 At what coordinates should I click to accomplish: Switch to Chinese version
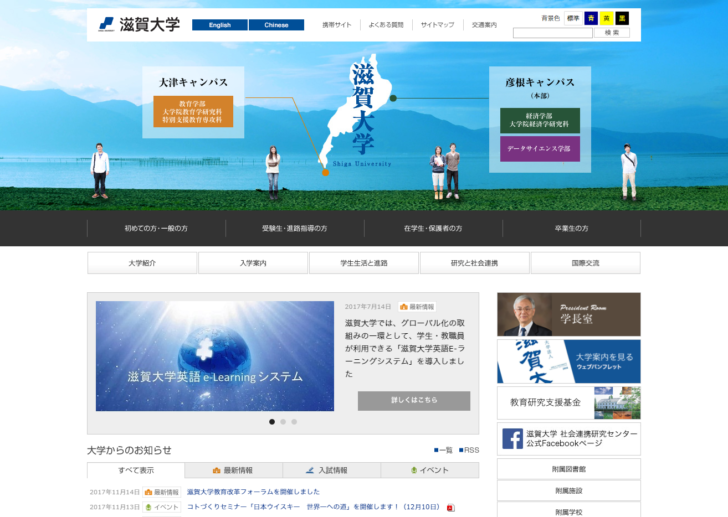pos(276,25)
